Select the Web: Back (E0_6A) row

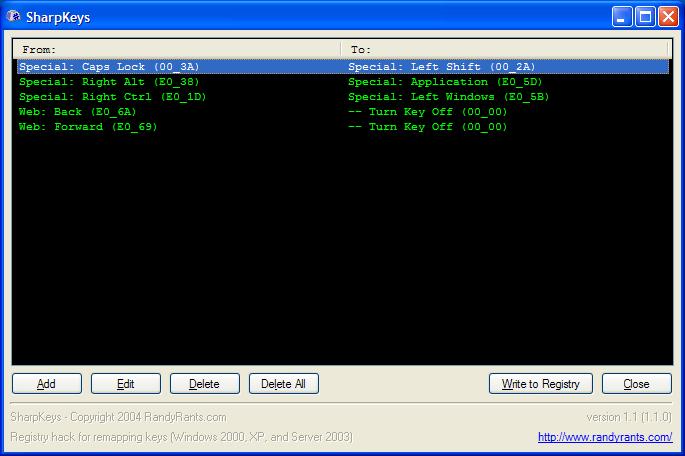[343, 111]
